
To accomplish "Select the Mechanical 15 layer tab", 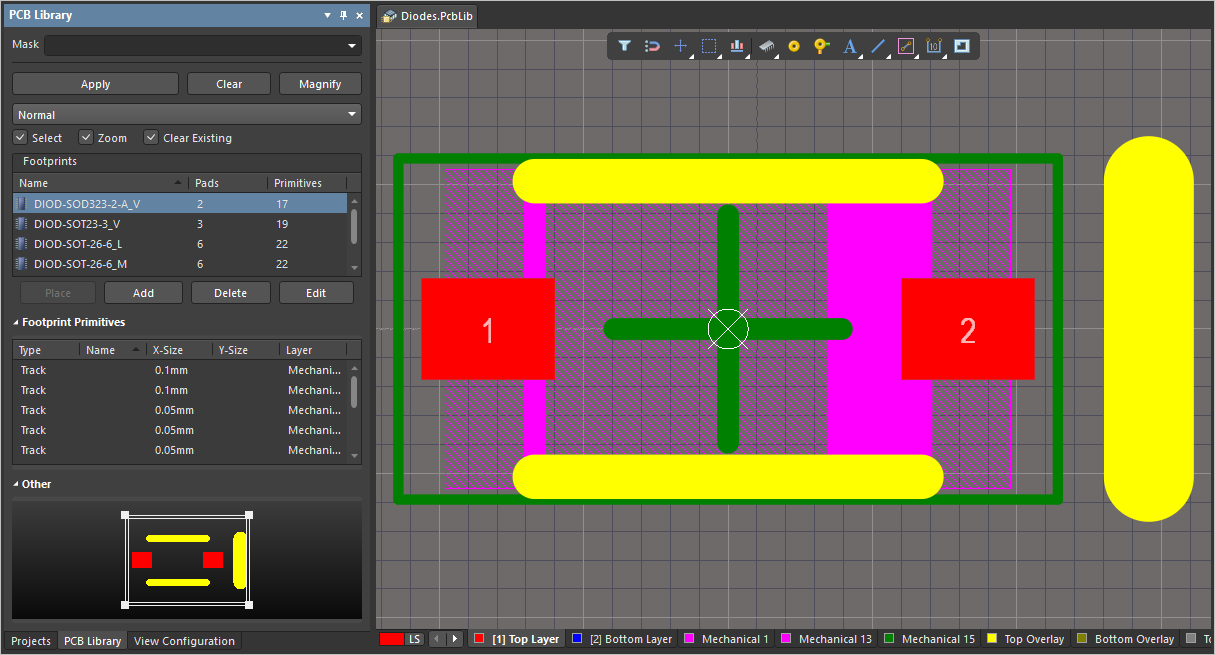I will [x=929, y=639].
